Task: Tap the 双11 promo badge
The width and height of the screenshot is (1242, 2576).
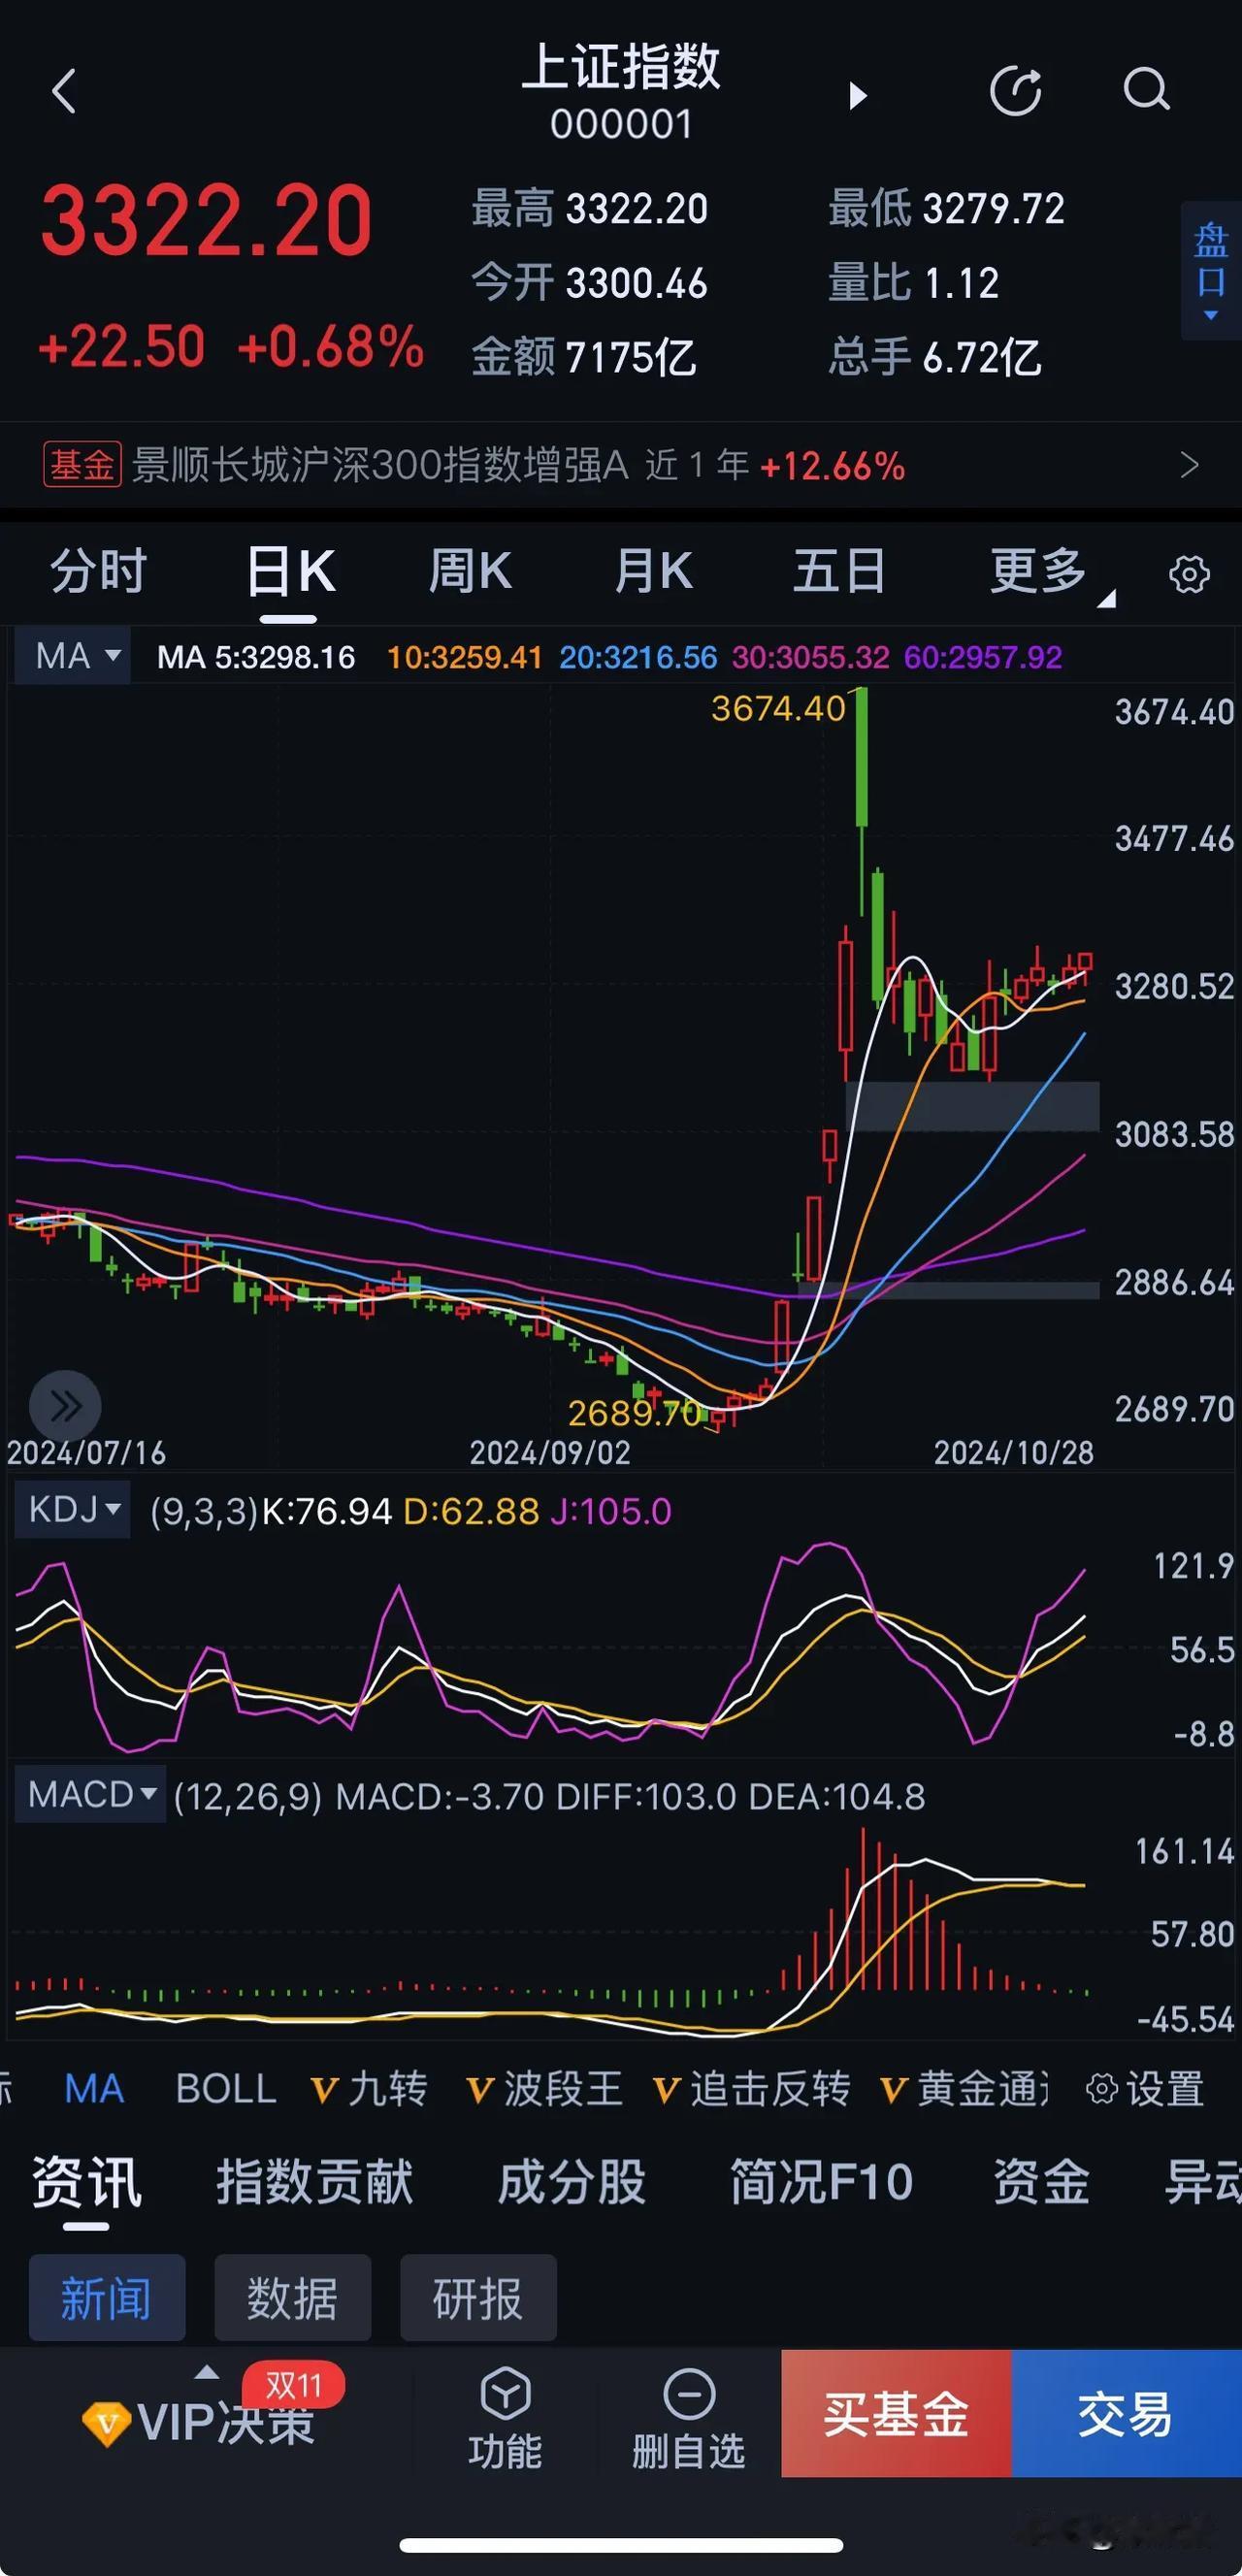Action: [x=294, y=2386]
